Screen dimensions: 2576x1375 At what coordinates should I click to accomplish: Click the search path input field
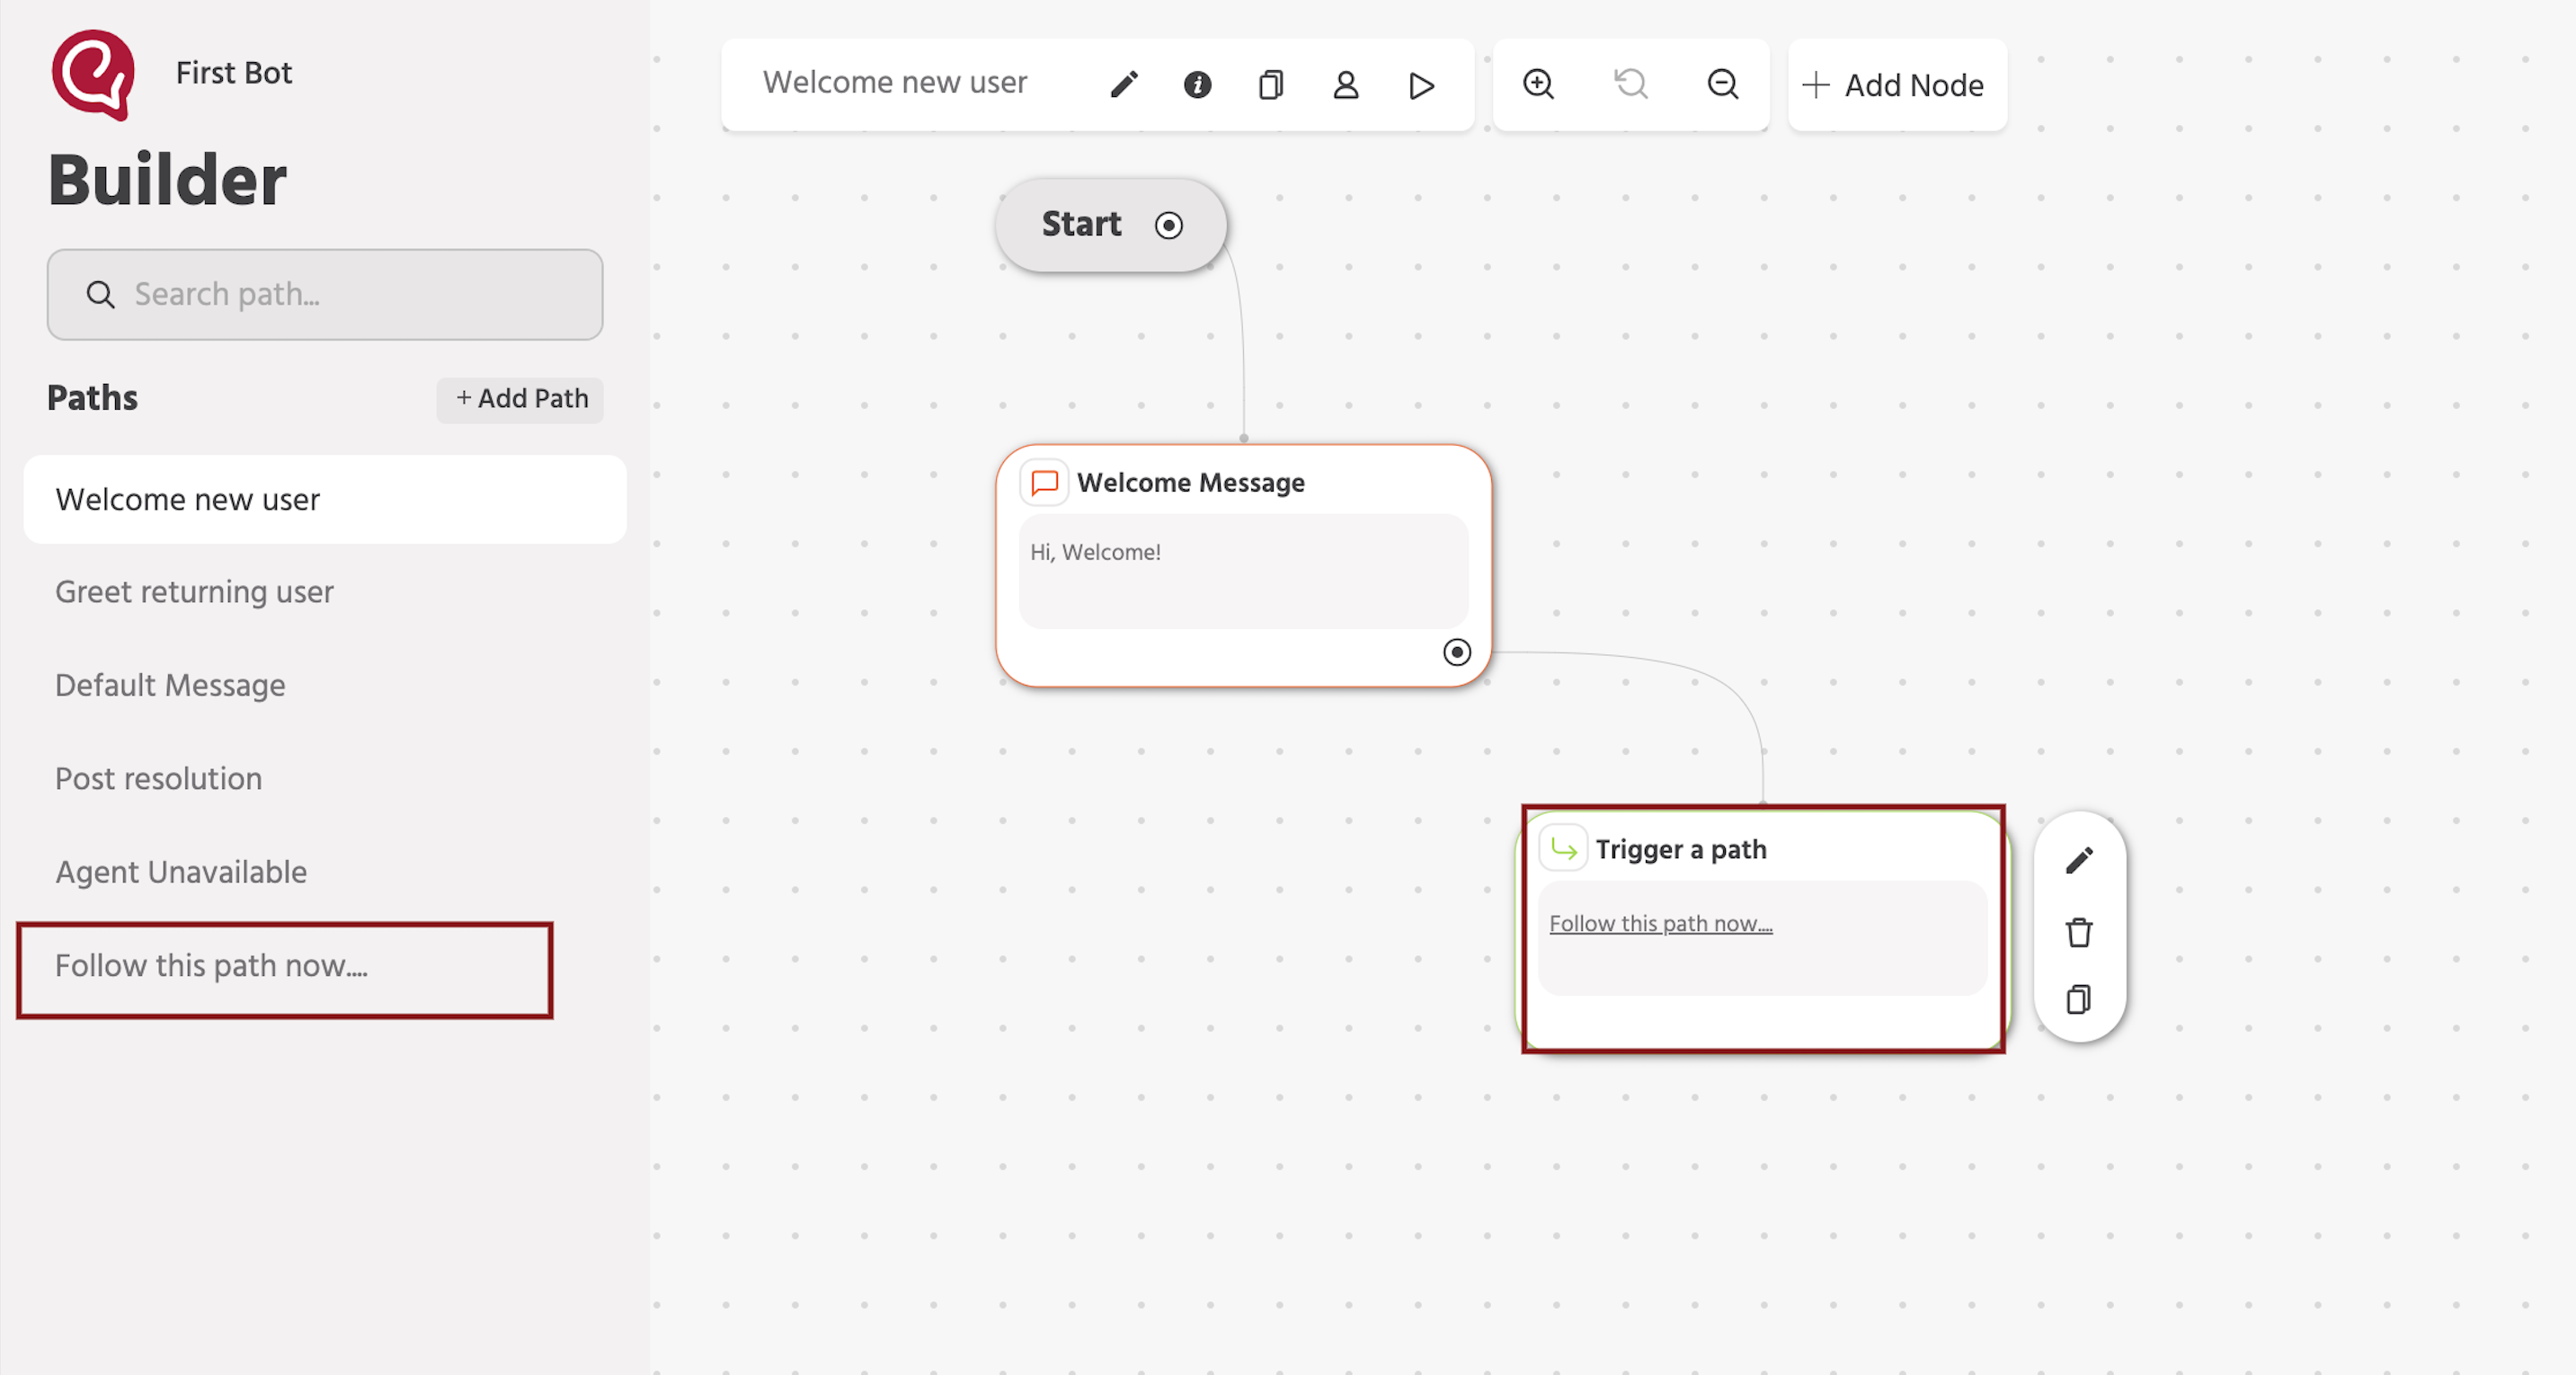pos(325,294)
